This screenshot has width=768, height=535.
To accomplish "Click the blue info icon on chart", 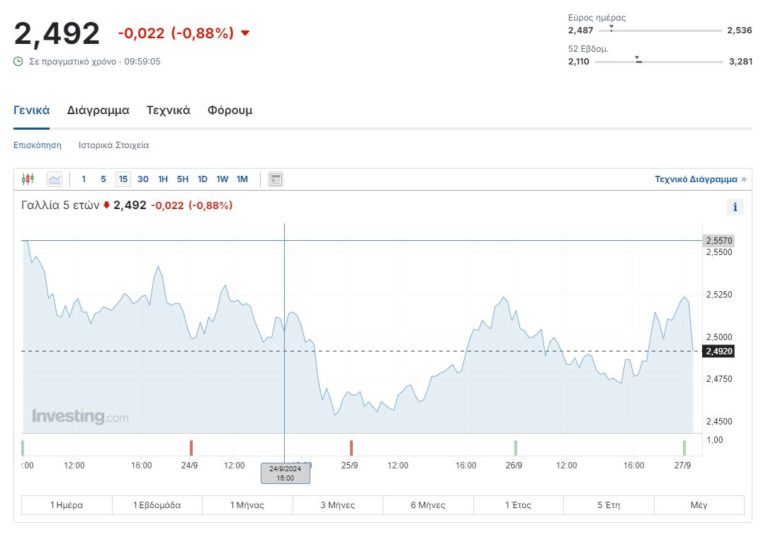I will (735, 207).
